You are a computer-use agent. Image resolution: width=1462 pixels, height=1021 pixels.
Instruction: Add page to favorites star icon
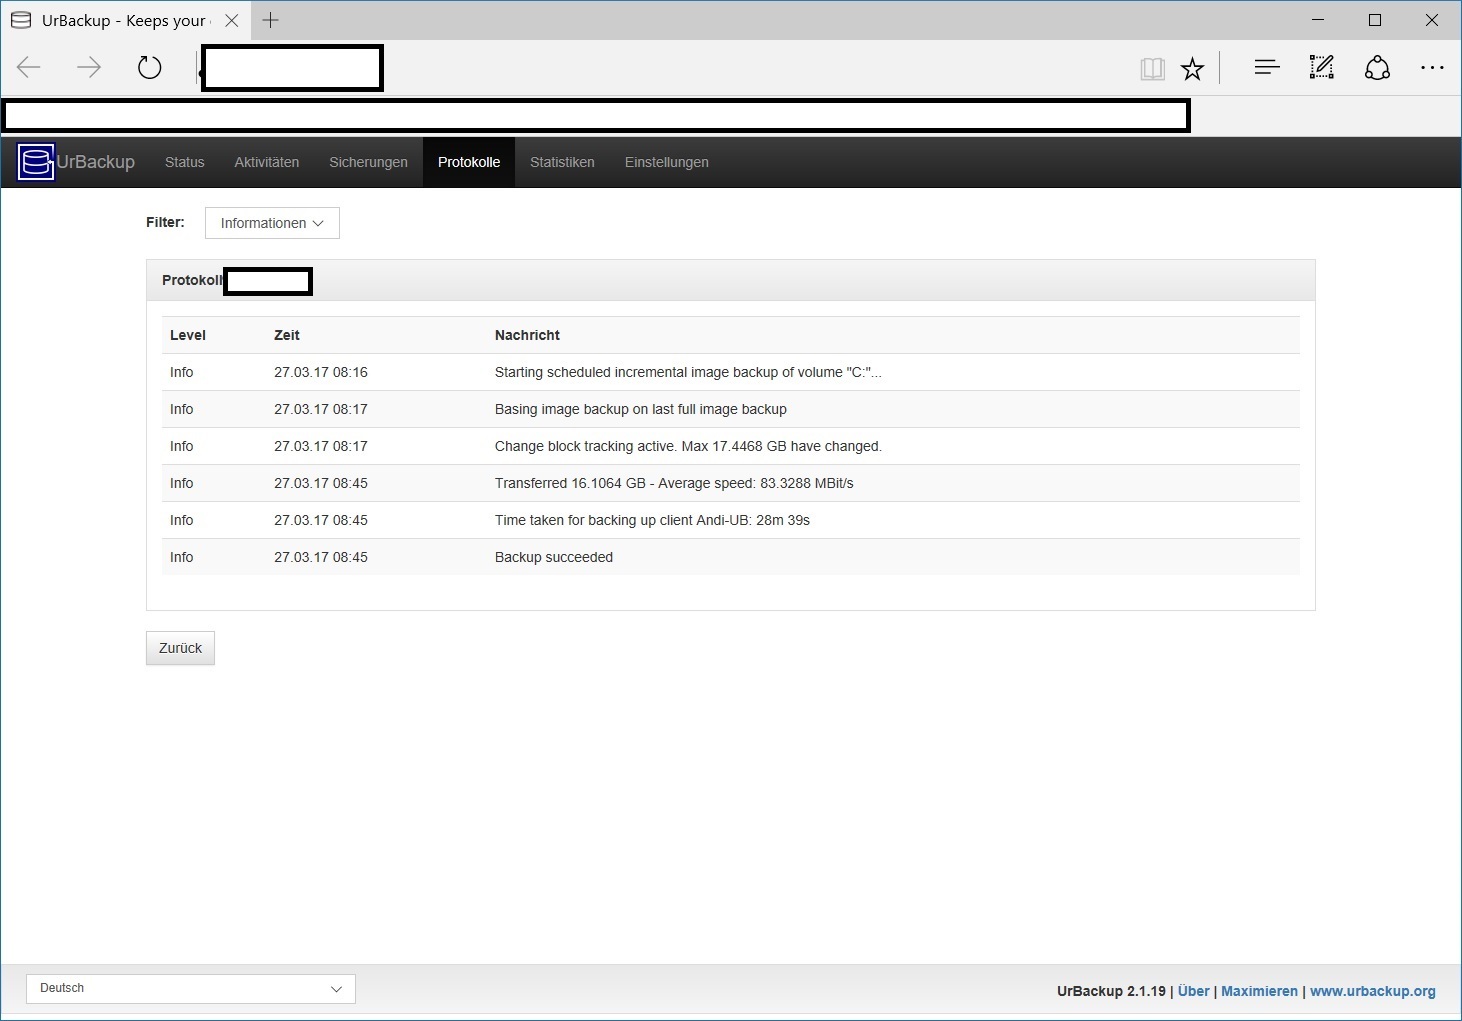(1192, 69)
